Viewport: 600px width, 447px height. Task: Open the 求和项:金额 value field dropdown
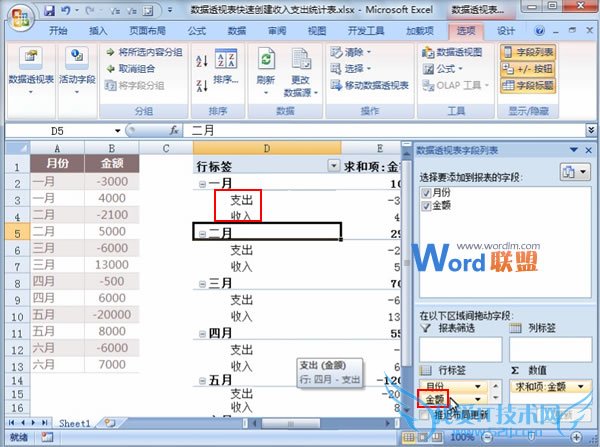[580, 387]
